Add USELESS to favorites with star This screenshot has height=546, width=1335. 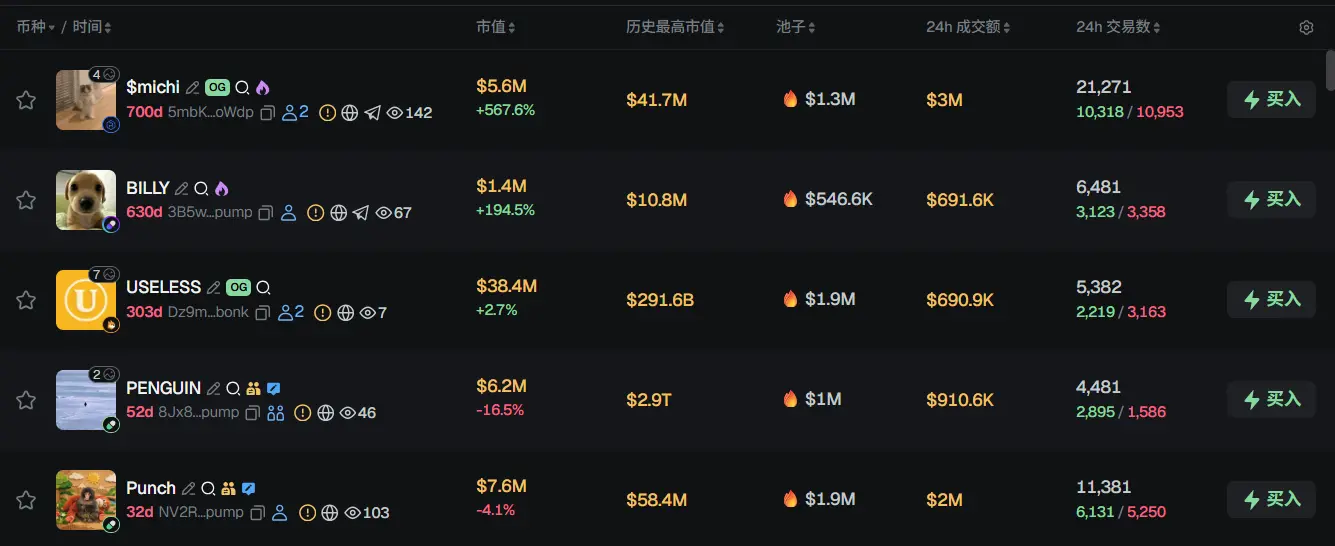tap(26, 300)
